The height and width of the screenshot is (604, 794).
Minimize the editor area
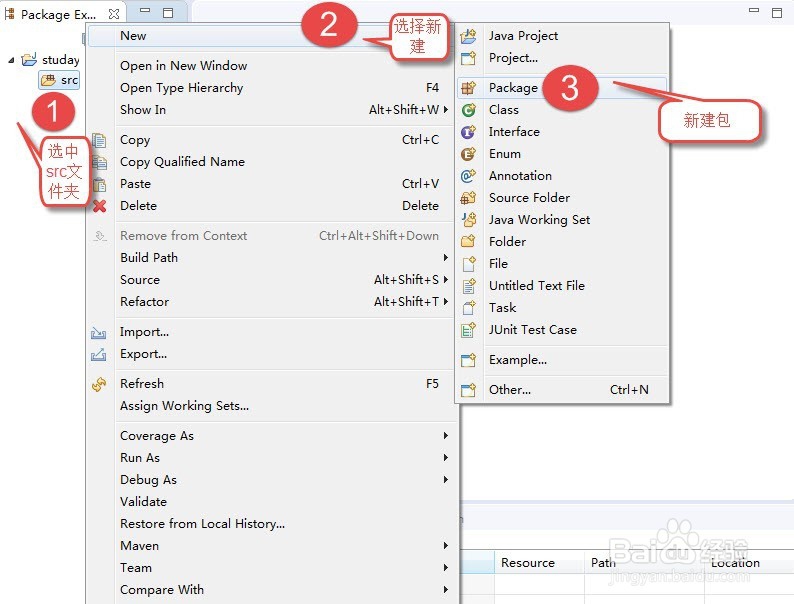coord(754,10)
